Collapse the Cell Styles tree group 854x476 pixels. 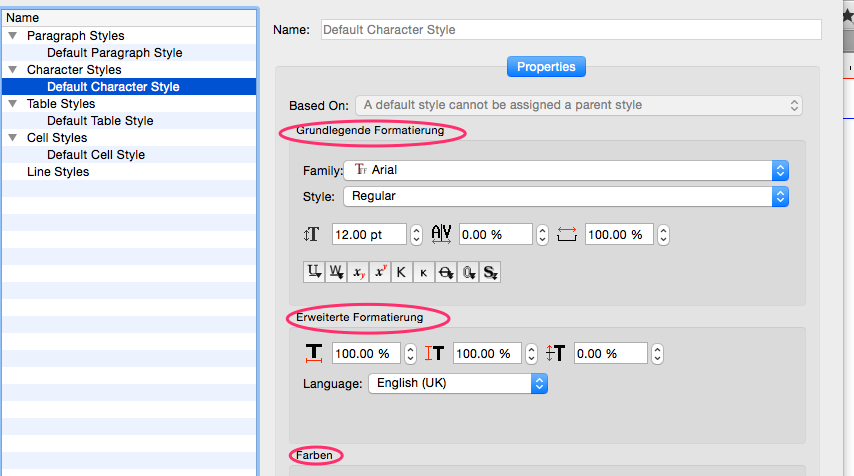12,138
